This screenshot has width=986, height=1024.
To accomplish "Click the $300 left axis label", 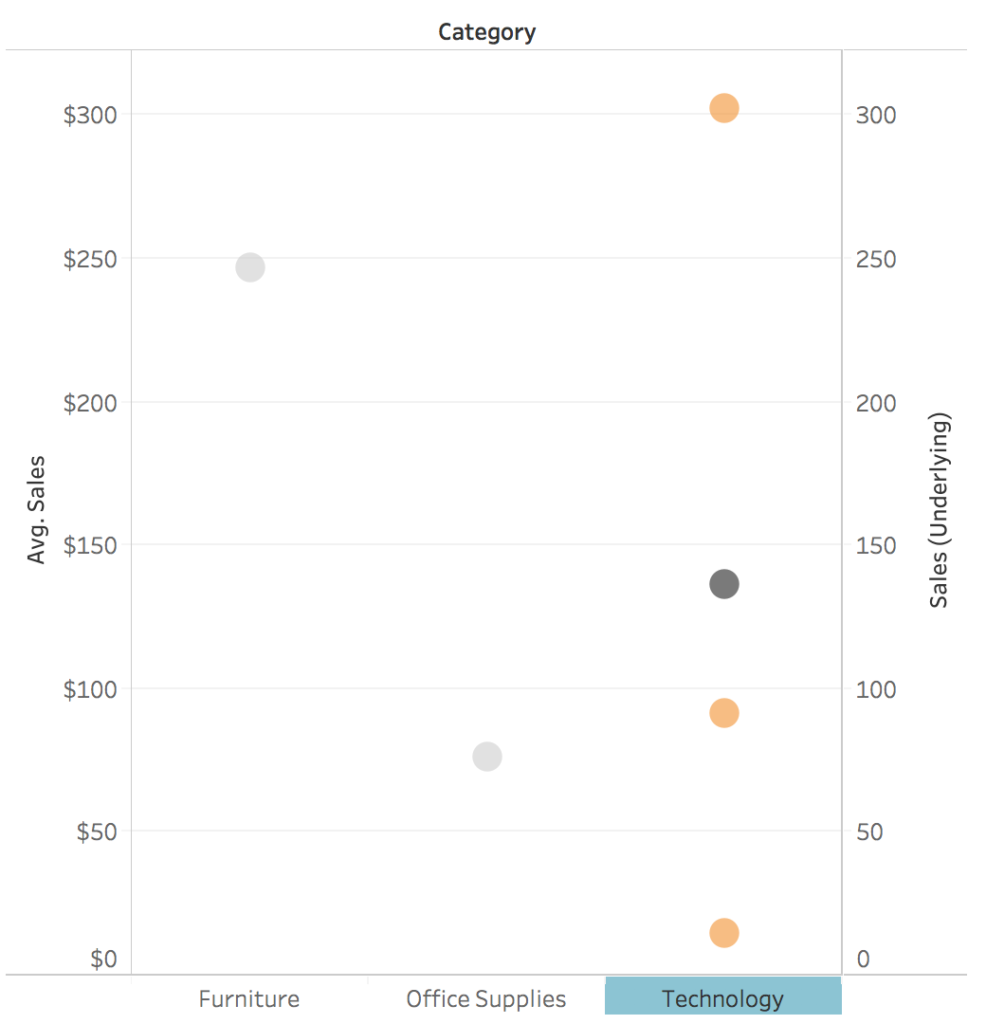I will click(90, 115).
